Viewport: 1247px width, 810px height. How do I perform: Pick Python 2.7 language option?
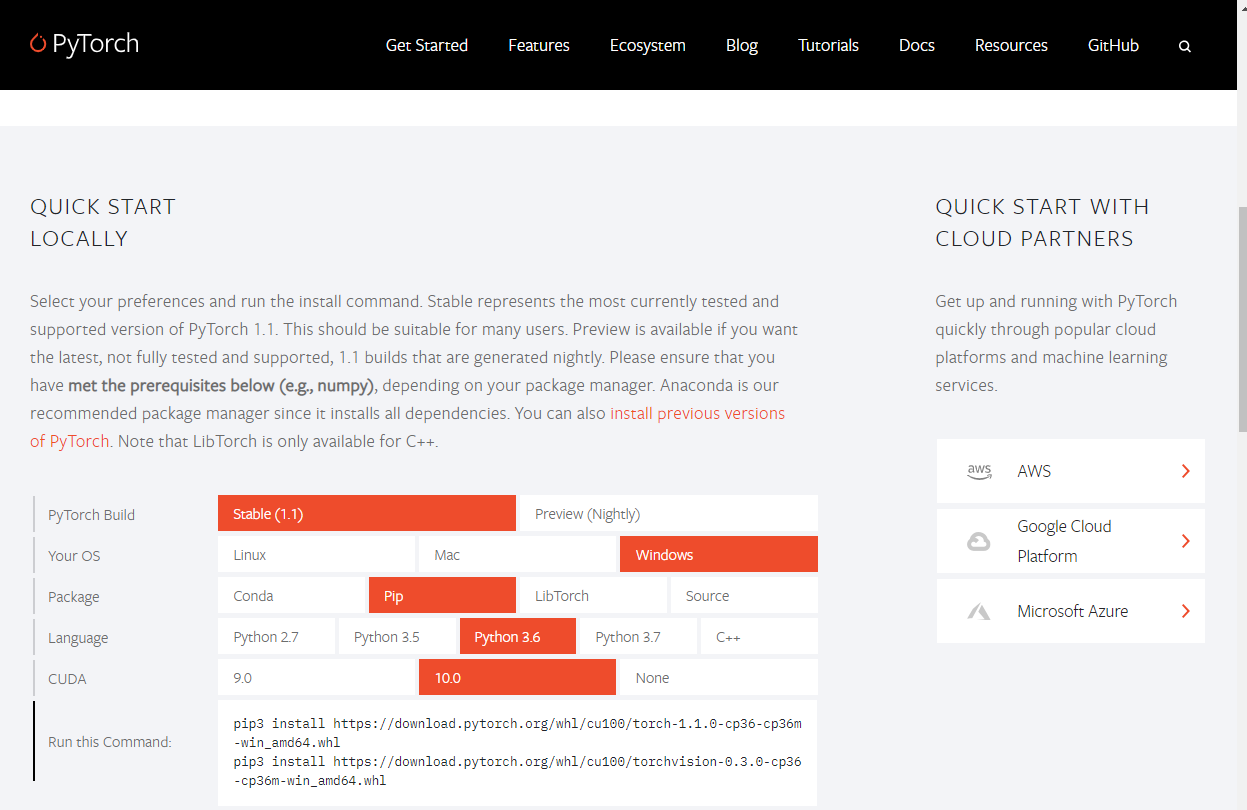coord(276,636)
